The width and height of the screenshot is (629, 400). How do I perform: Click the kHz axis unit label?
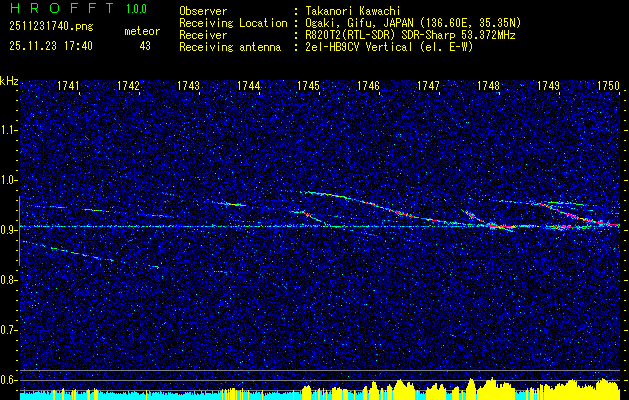9,81
